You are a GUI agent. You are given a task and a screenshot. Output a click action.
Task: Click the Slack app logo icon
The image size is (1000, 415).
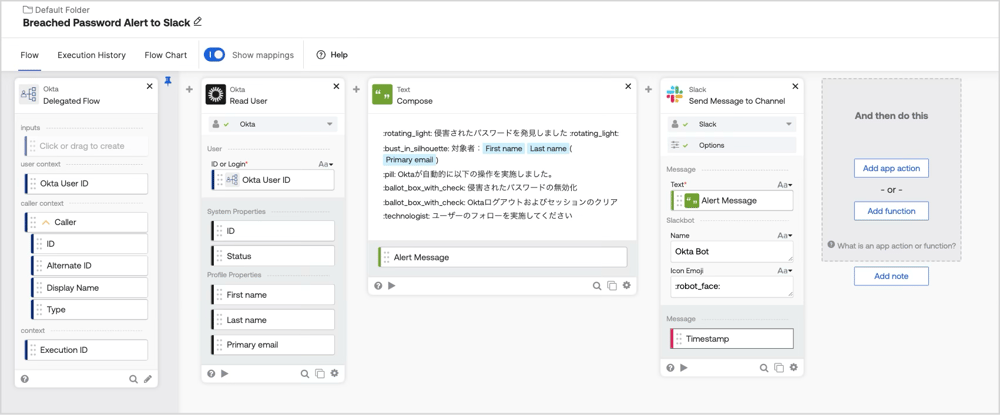pyautogui.click(x=675, y=94)
